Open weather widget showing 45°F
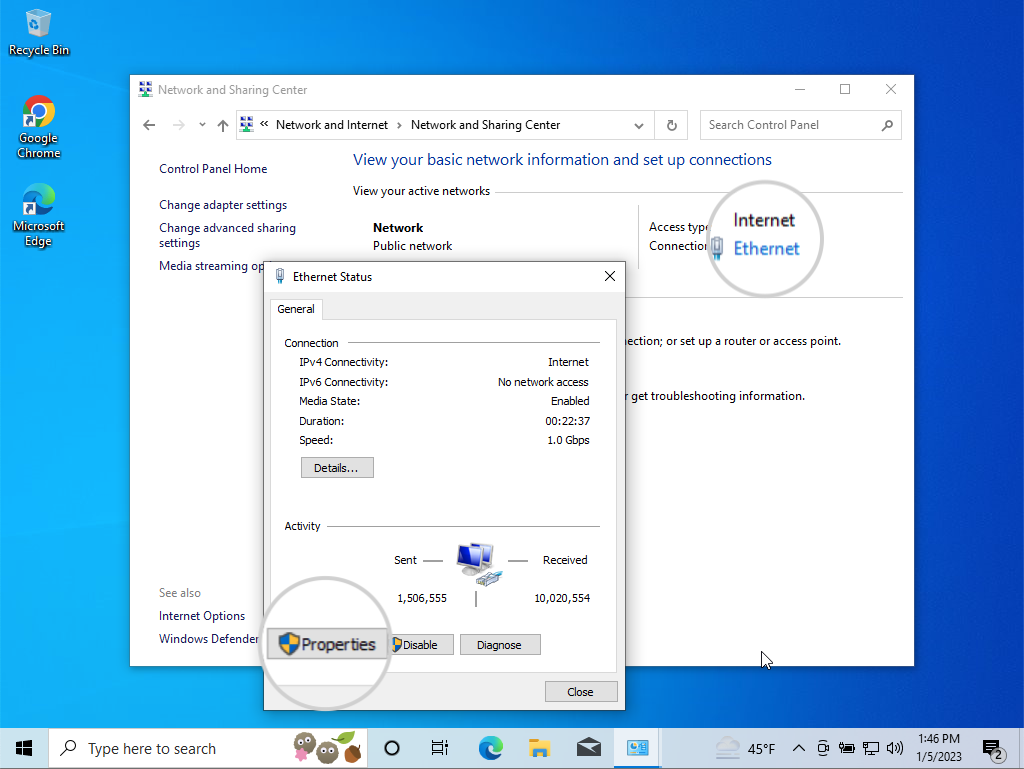 click(x=745, y=748)
